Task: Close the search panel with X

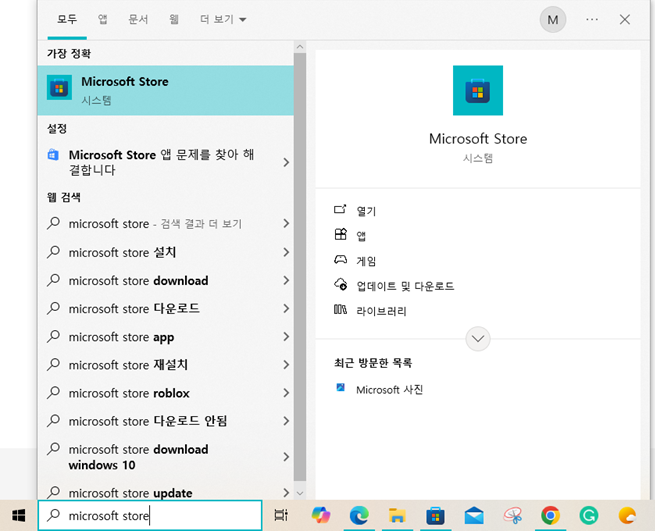Action: 625,20
